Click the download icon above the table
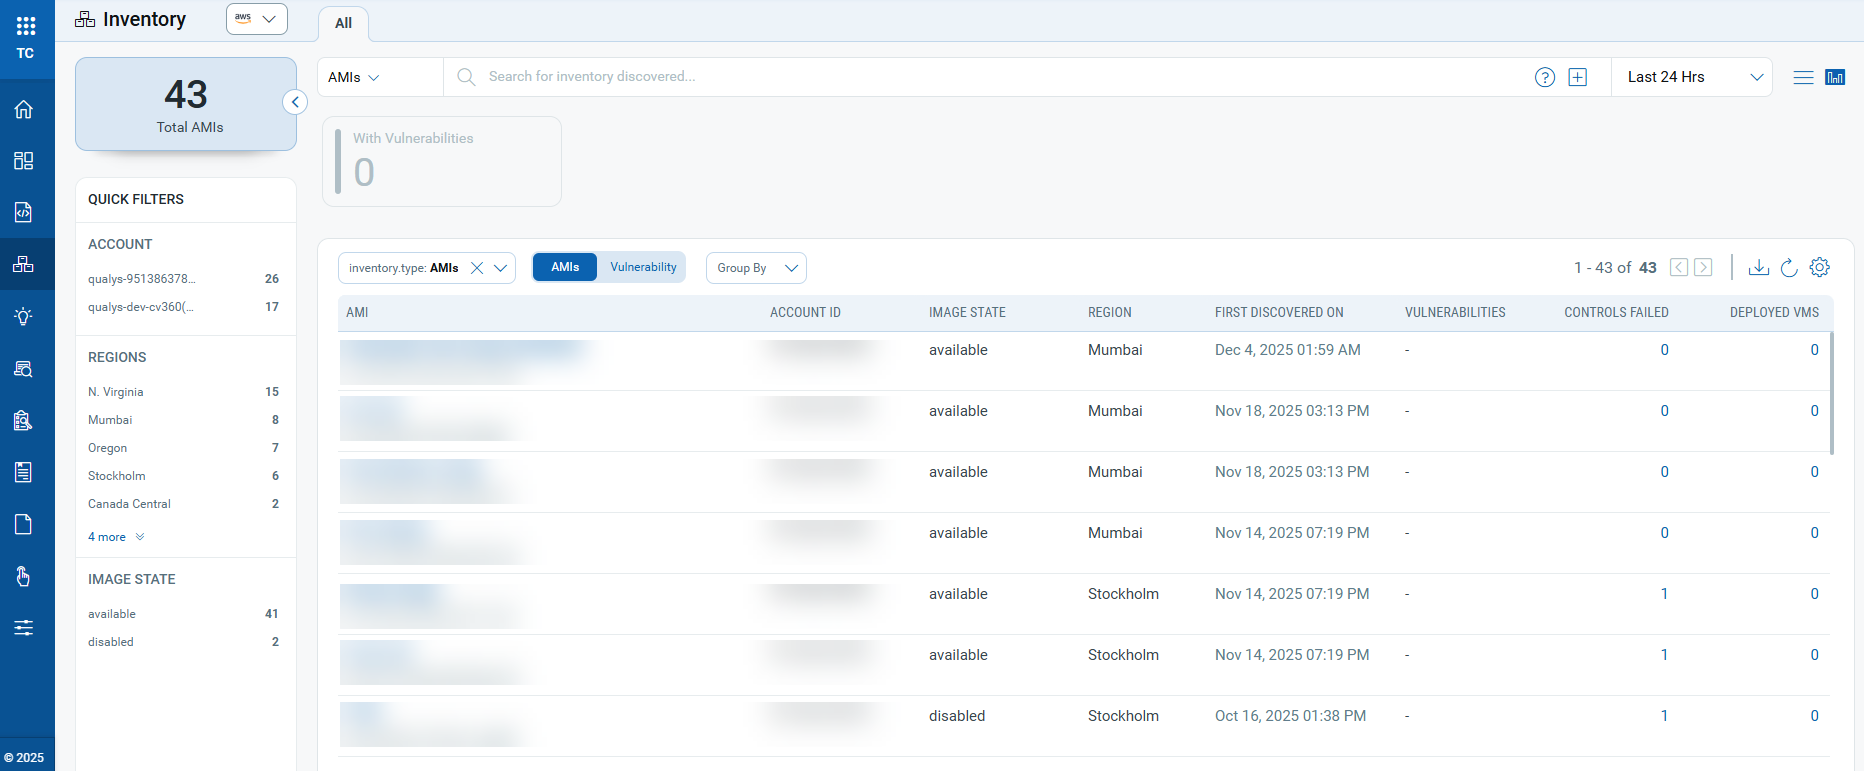 [1758, 268]
